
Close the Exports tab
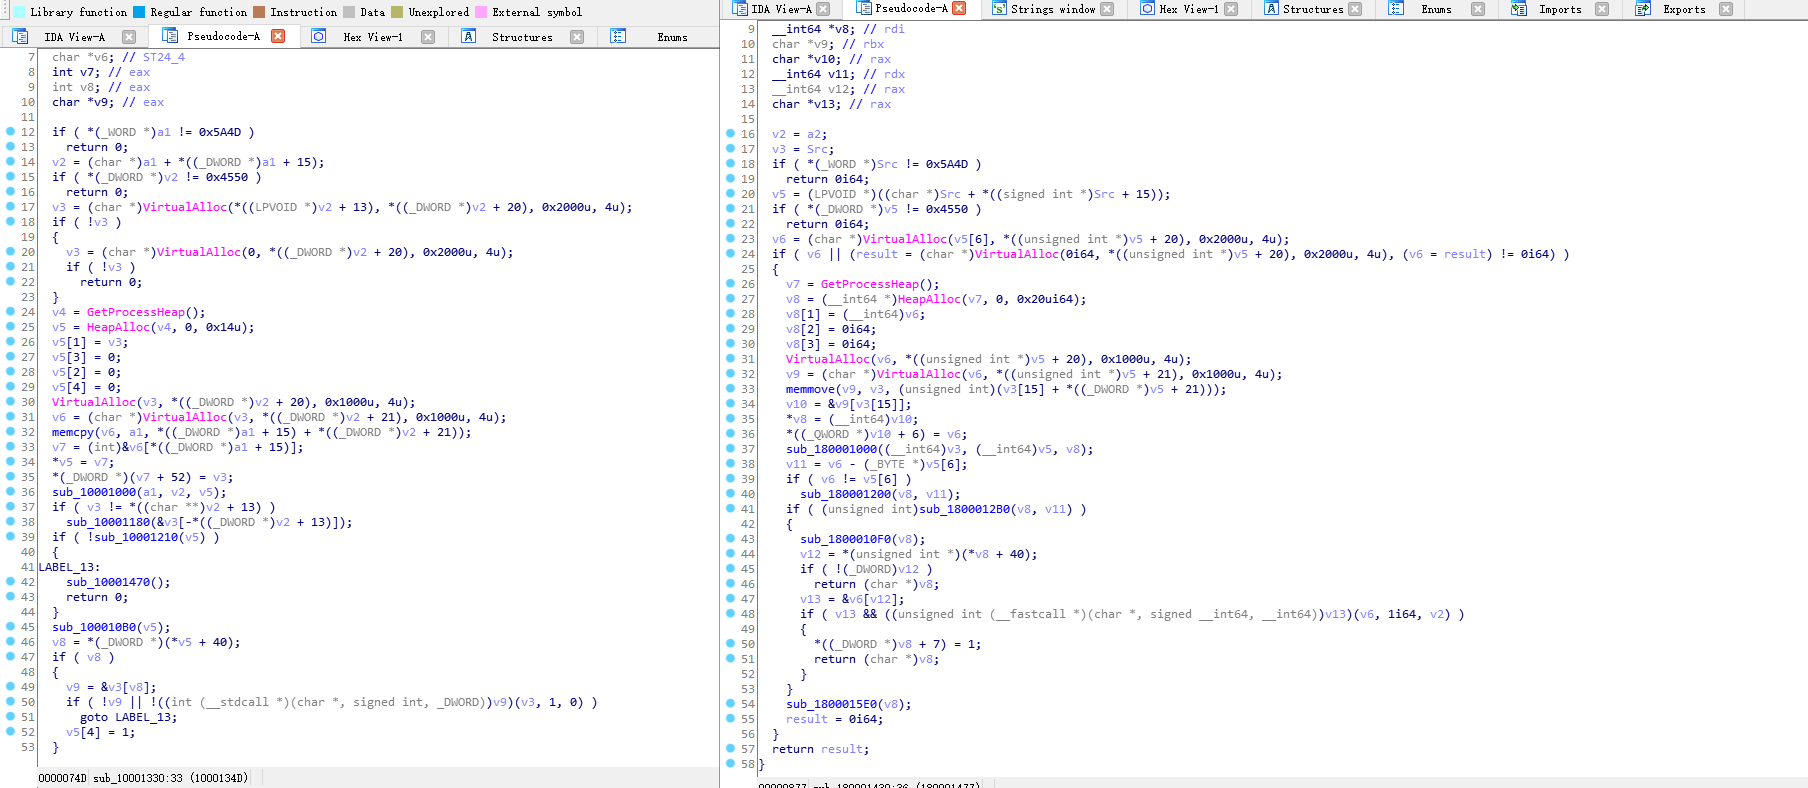tap(1726, 9)
